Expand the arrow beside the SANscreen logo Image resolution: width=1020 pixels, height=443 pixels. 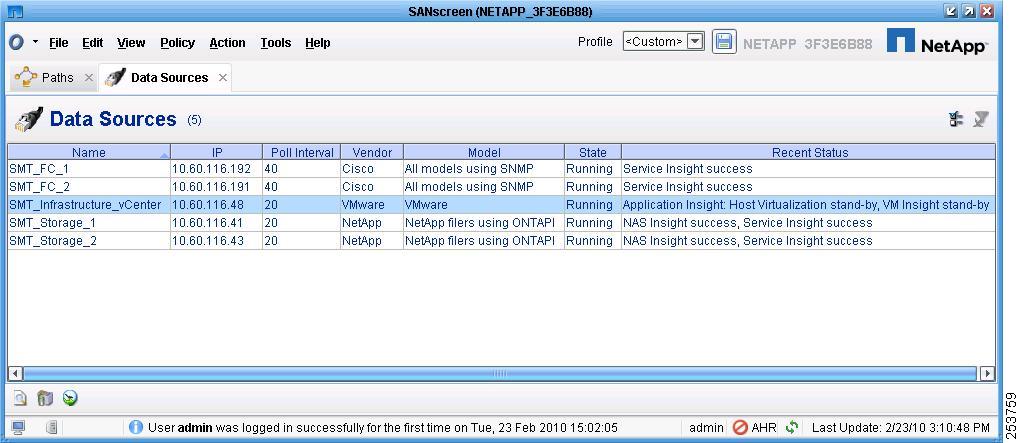[35, 42]
